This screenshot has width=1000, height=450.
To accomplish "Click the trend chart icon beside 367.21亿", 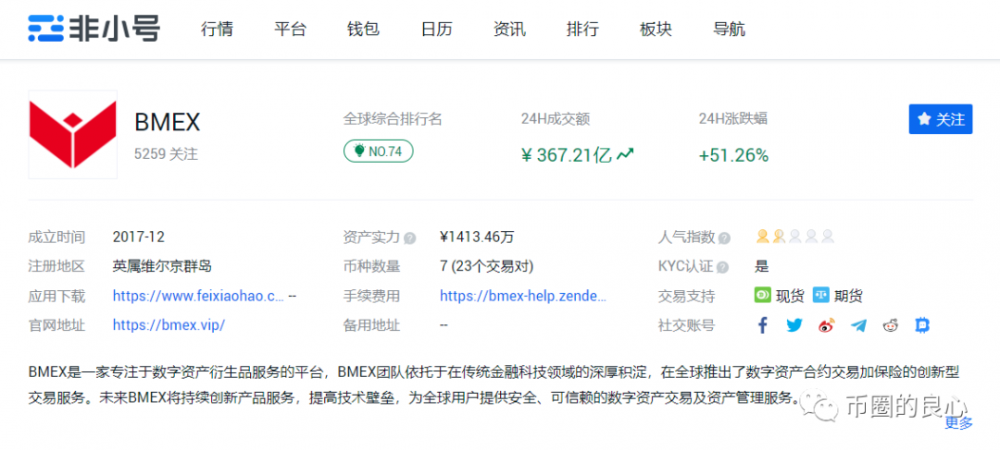I will (x=625, y=154).
